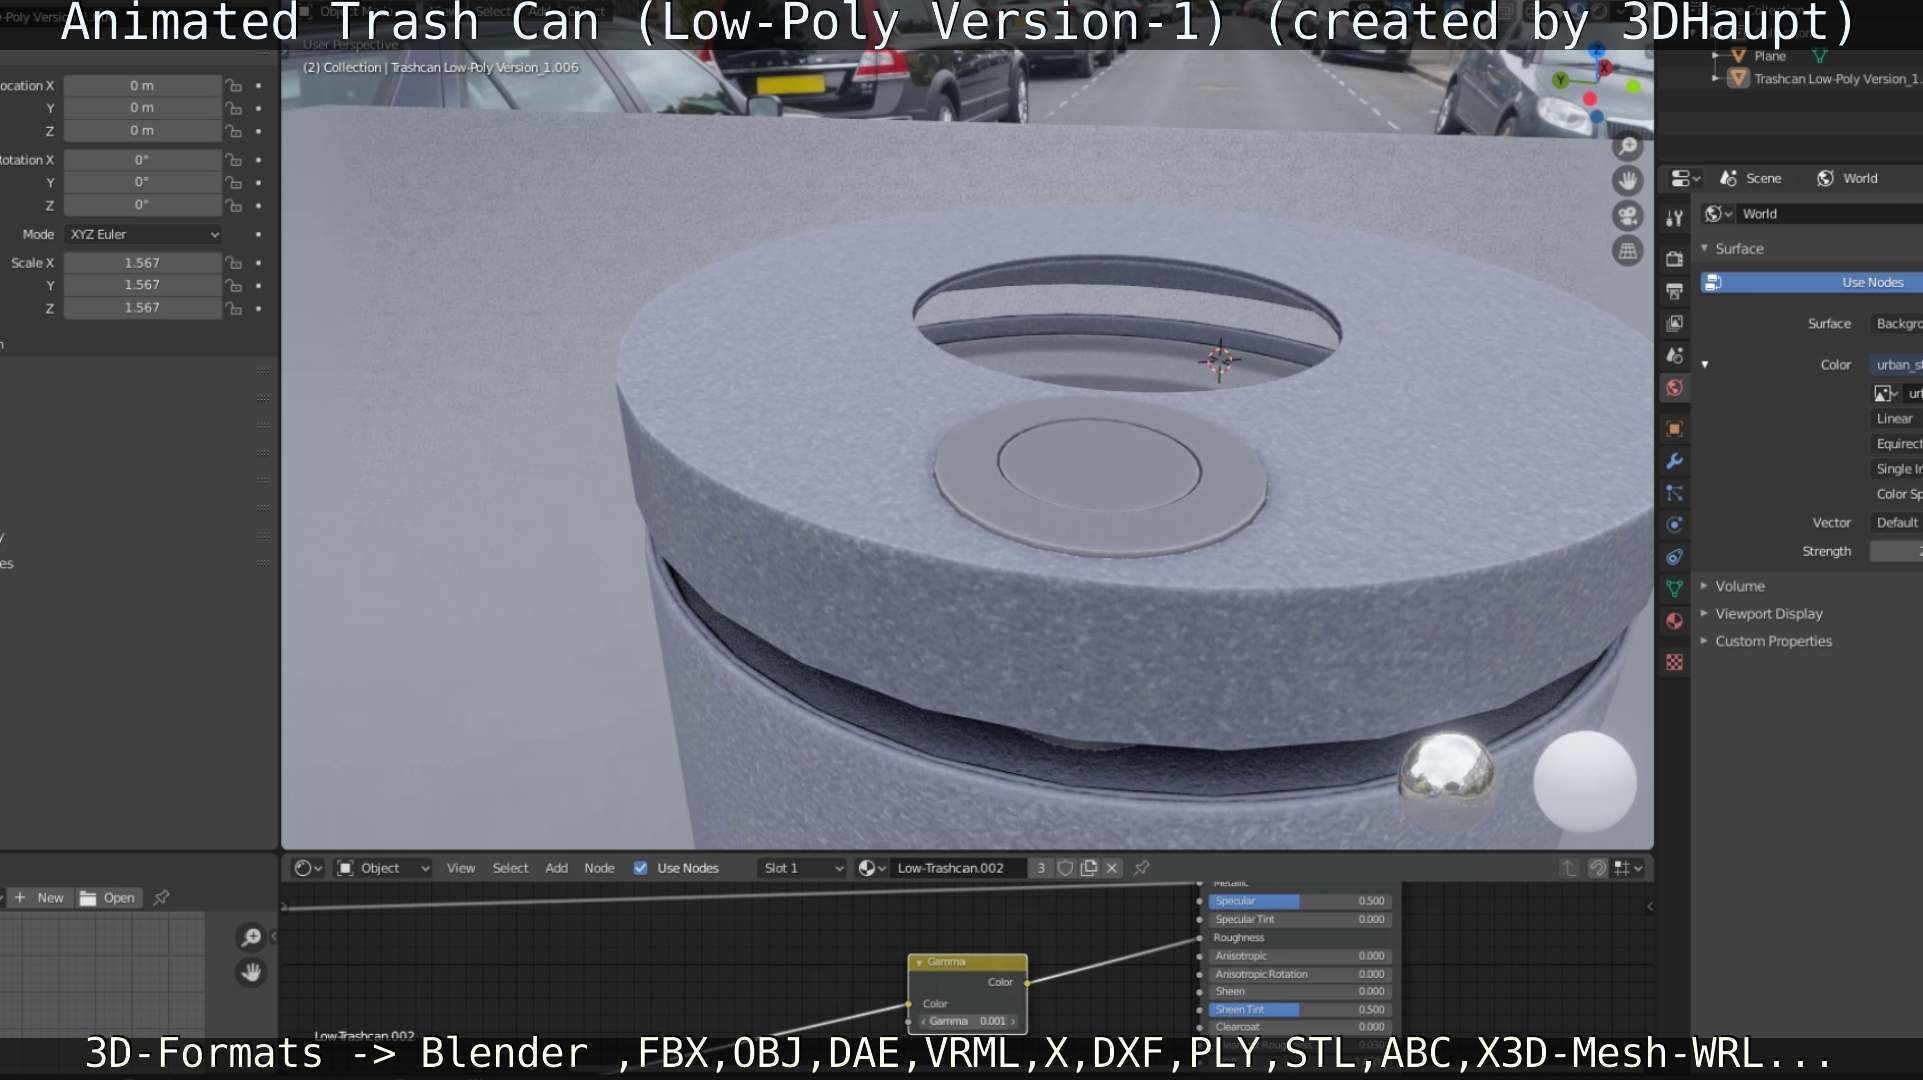Open the Object Constraints properties tab
Screen dimensions: 1923x1080
tap(1674, 557)
